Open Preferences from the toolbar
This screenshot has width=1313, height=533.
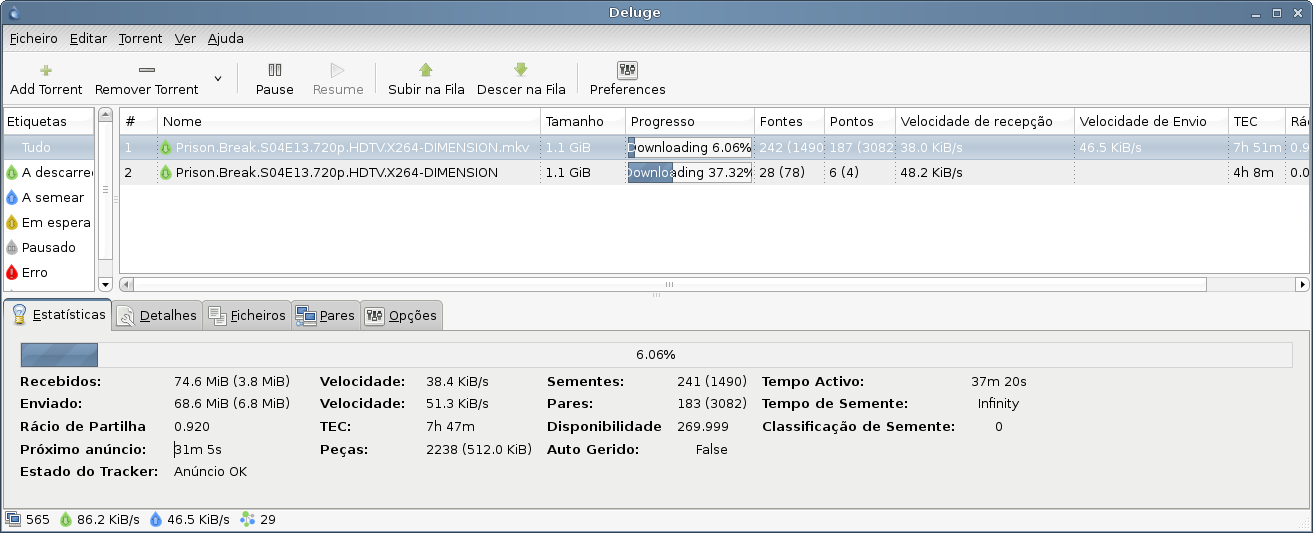point(628,80)
